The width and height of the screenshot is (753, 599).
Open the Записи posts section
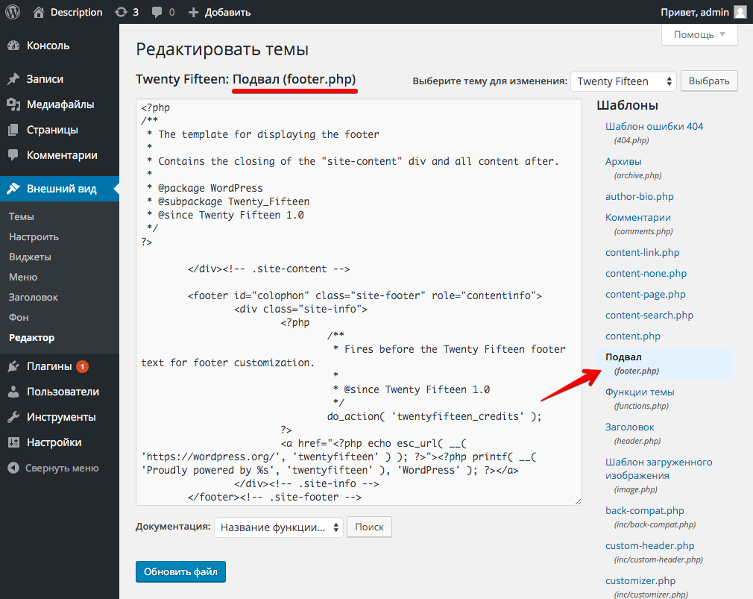tap(44, 79)
